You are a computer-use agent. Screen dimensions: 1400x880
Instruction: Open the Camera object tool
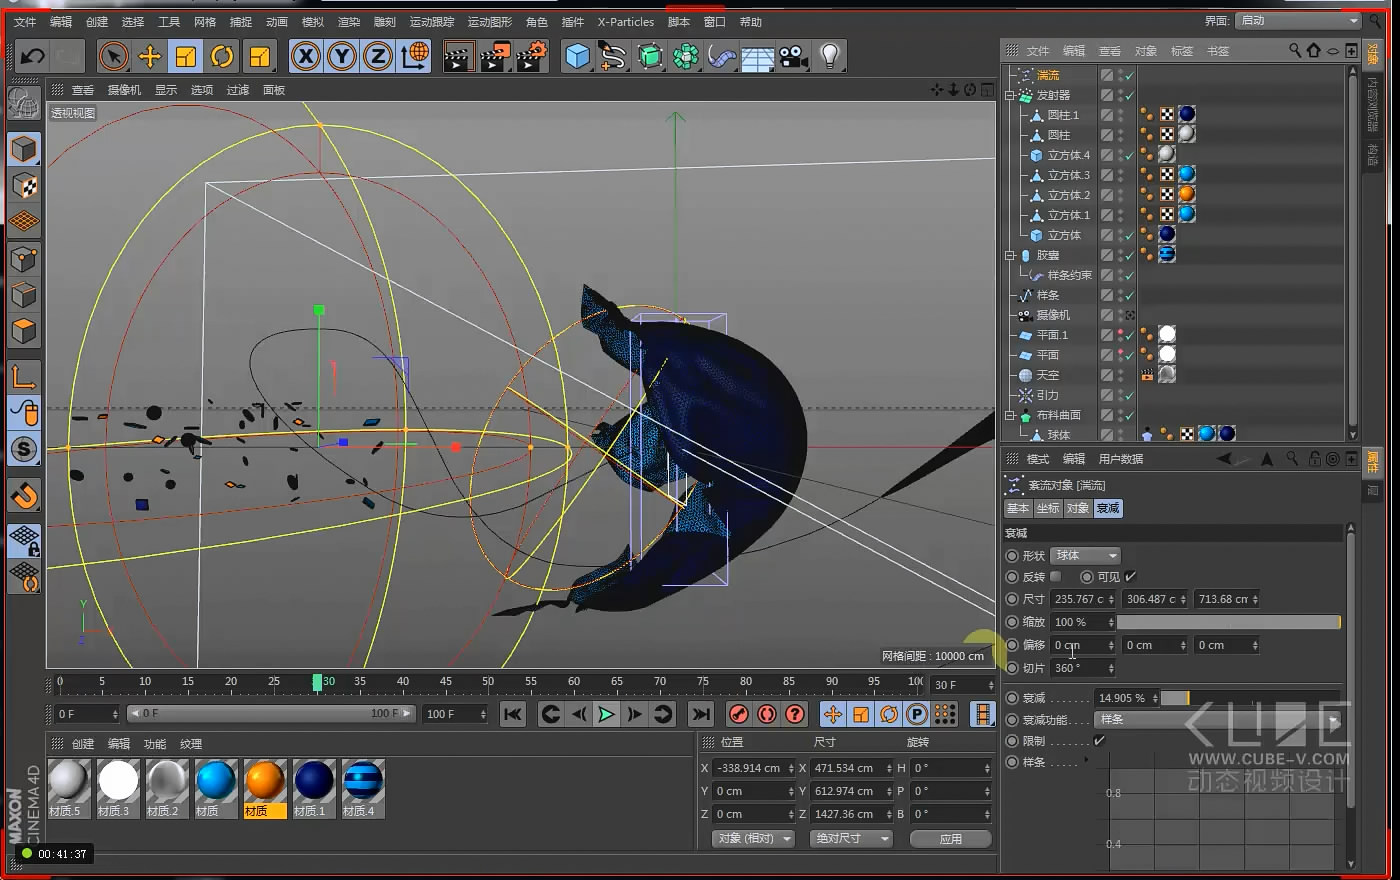794,57
